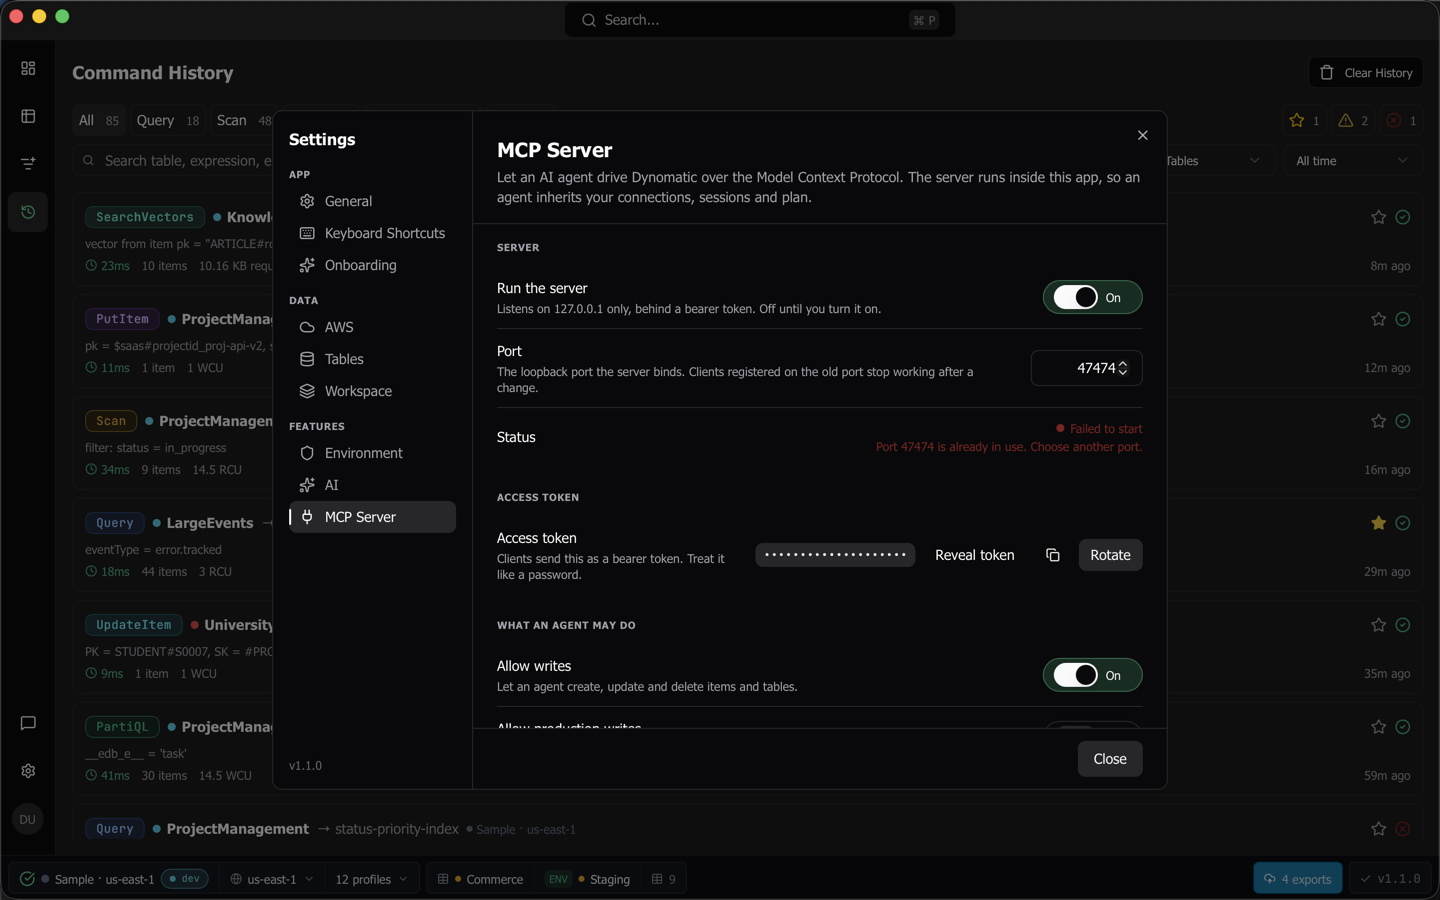Expand the 12 profiles dropdown
Viewport: 1440px width, 900px height.
click(x=371, y=879)
